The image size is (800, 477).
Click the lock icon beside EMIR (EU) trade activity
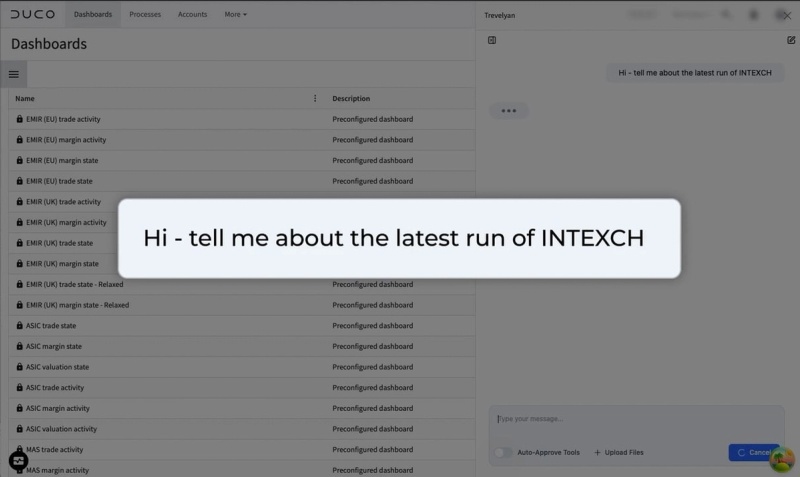tap(19, 119)
